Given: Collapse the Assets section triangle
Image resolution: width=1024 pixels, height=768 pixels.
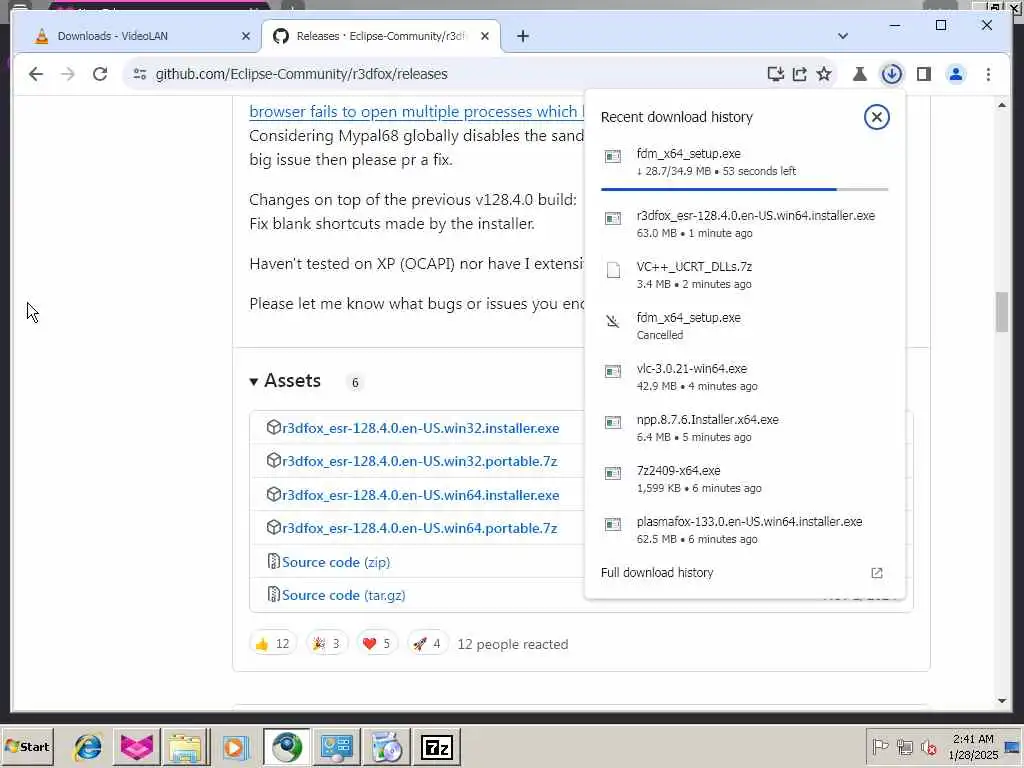Looking at the screenshot, I should point(253,381).
